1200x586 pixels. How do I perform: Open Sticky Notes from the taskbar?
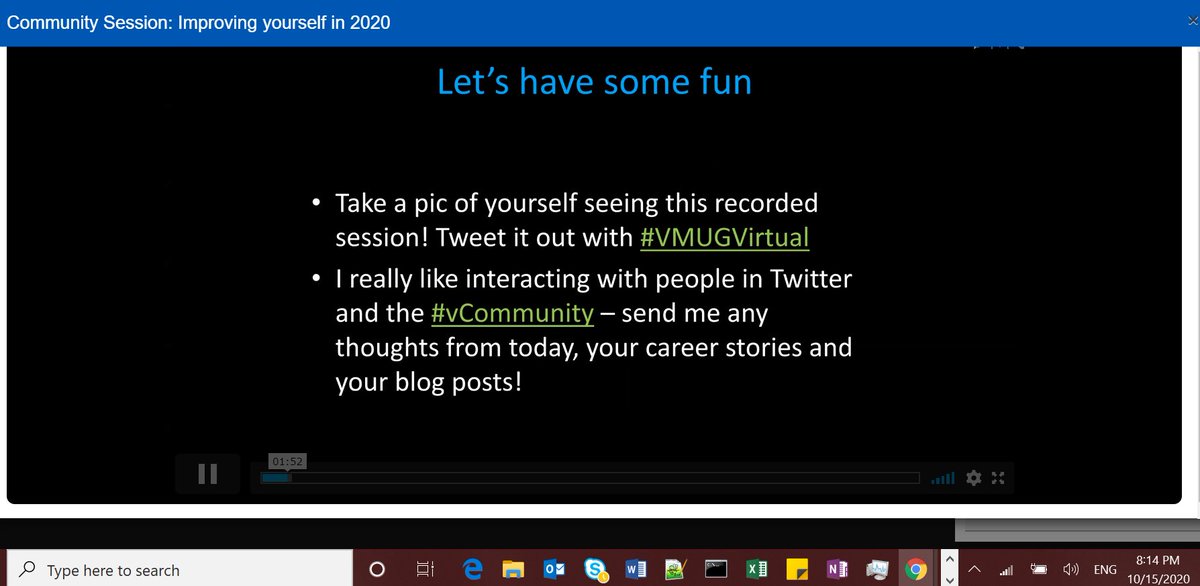798,570
